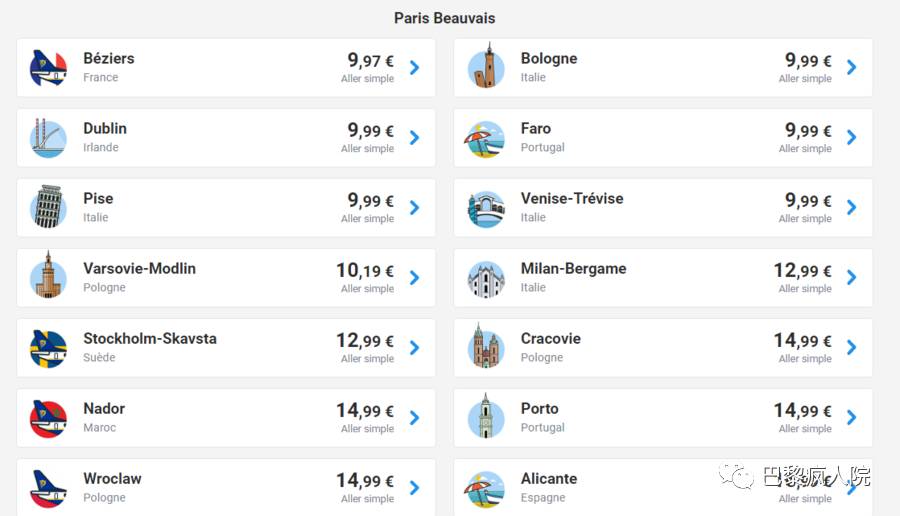
Task: Click the Paris Beauvais heading
Action: [x=444, y=18]
